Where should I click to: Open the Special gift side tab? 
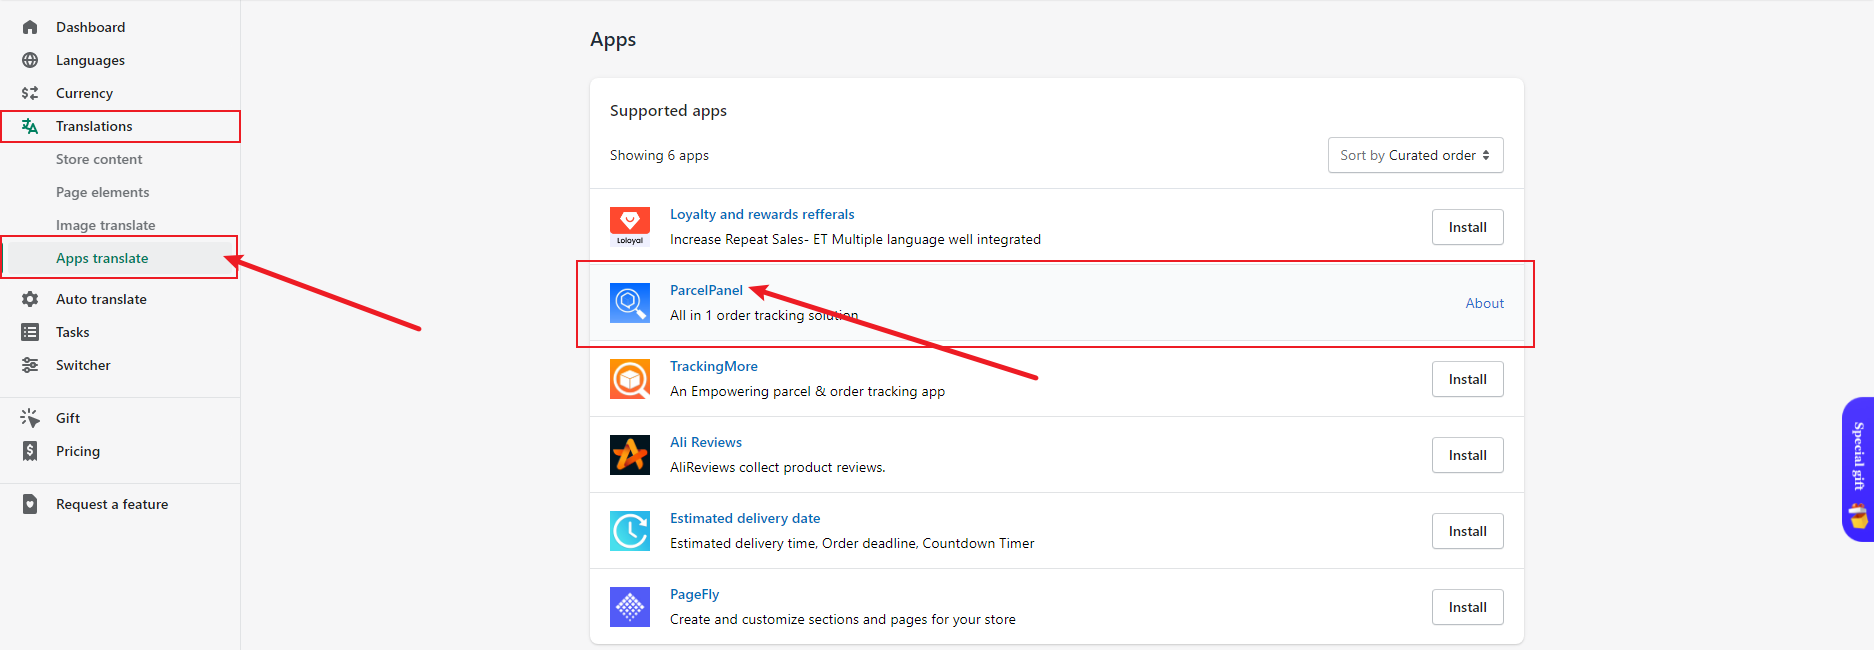(1858, 469)
